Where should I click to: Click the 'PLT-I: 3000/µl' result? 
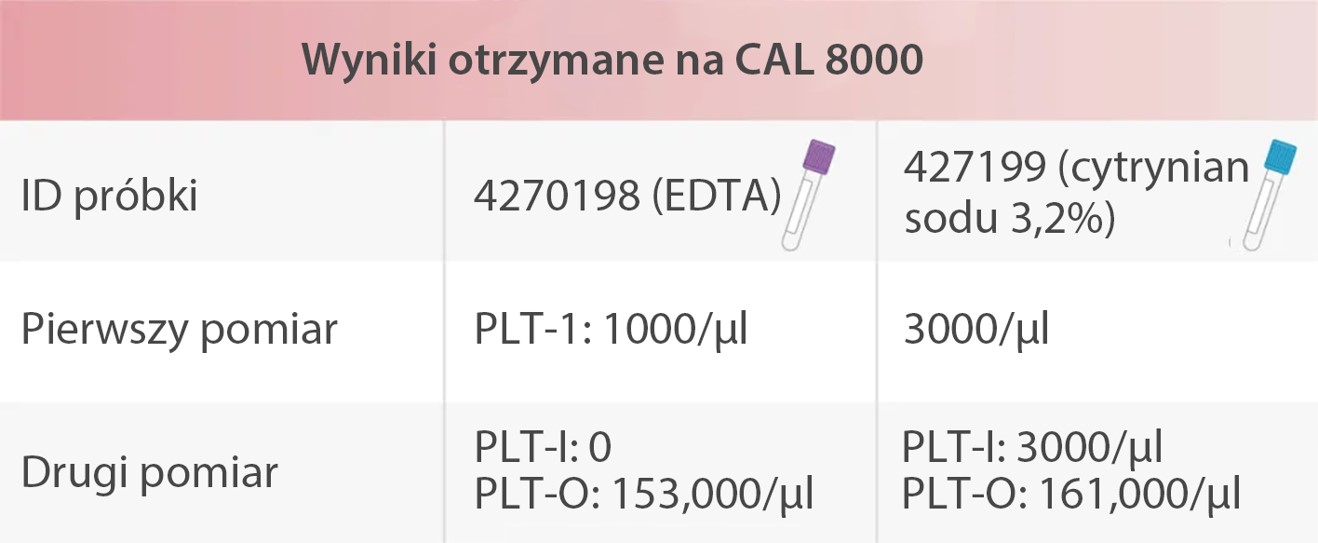(x=1032, y=448)
